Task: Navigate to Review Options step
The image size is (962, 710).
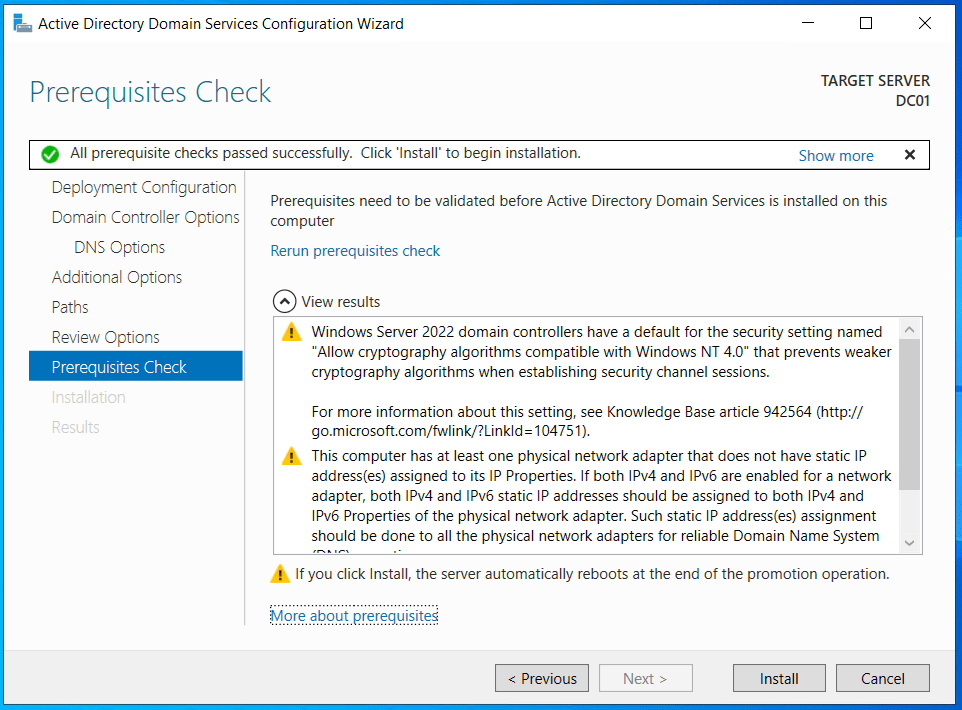Action: [x=105, y=337]
